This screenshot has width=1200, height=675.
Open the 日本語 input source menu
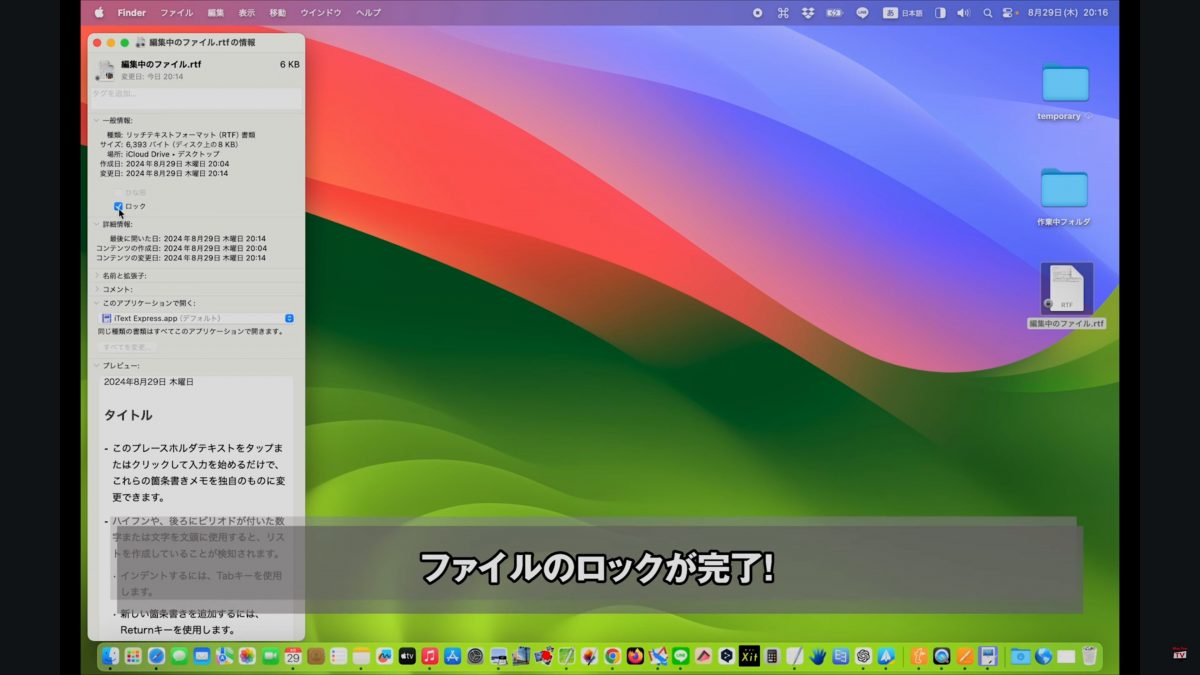click(x=903, y=13)
